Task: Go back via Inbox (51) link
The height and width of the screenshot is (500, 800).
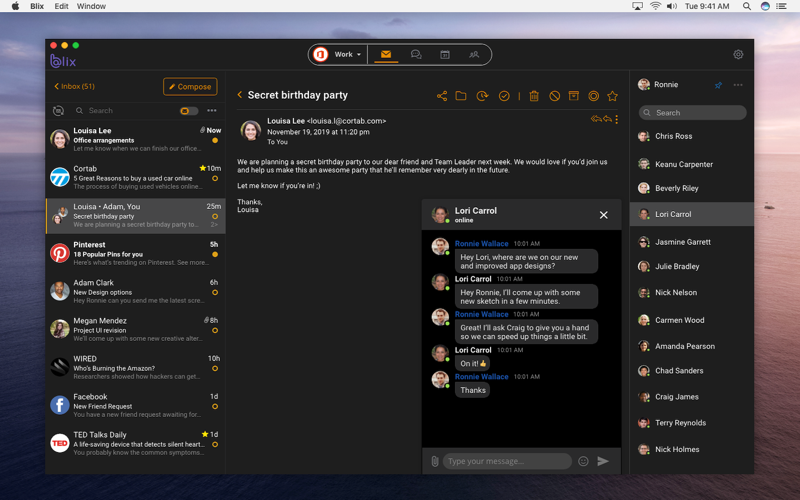Action: (x=74, y=86)
